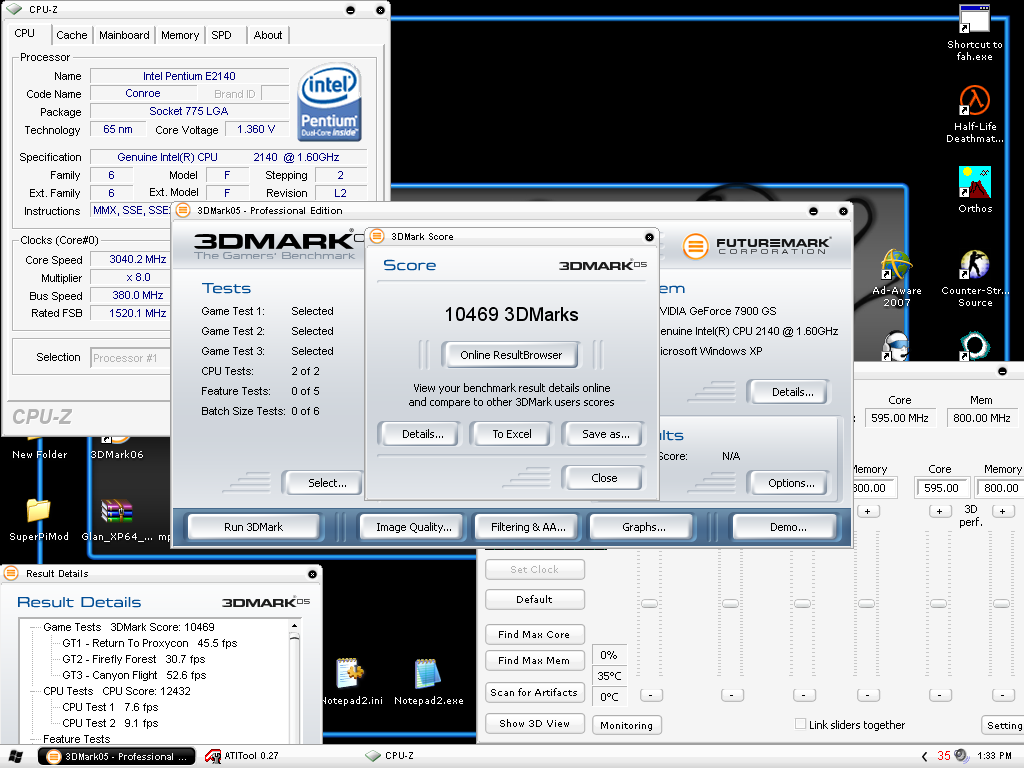This screenshot has height=768, width=1024.
Task: Open the Cache tab in CPU-Z
Action: point(71,35)
